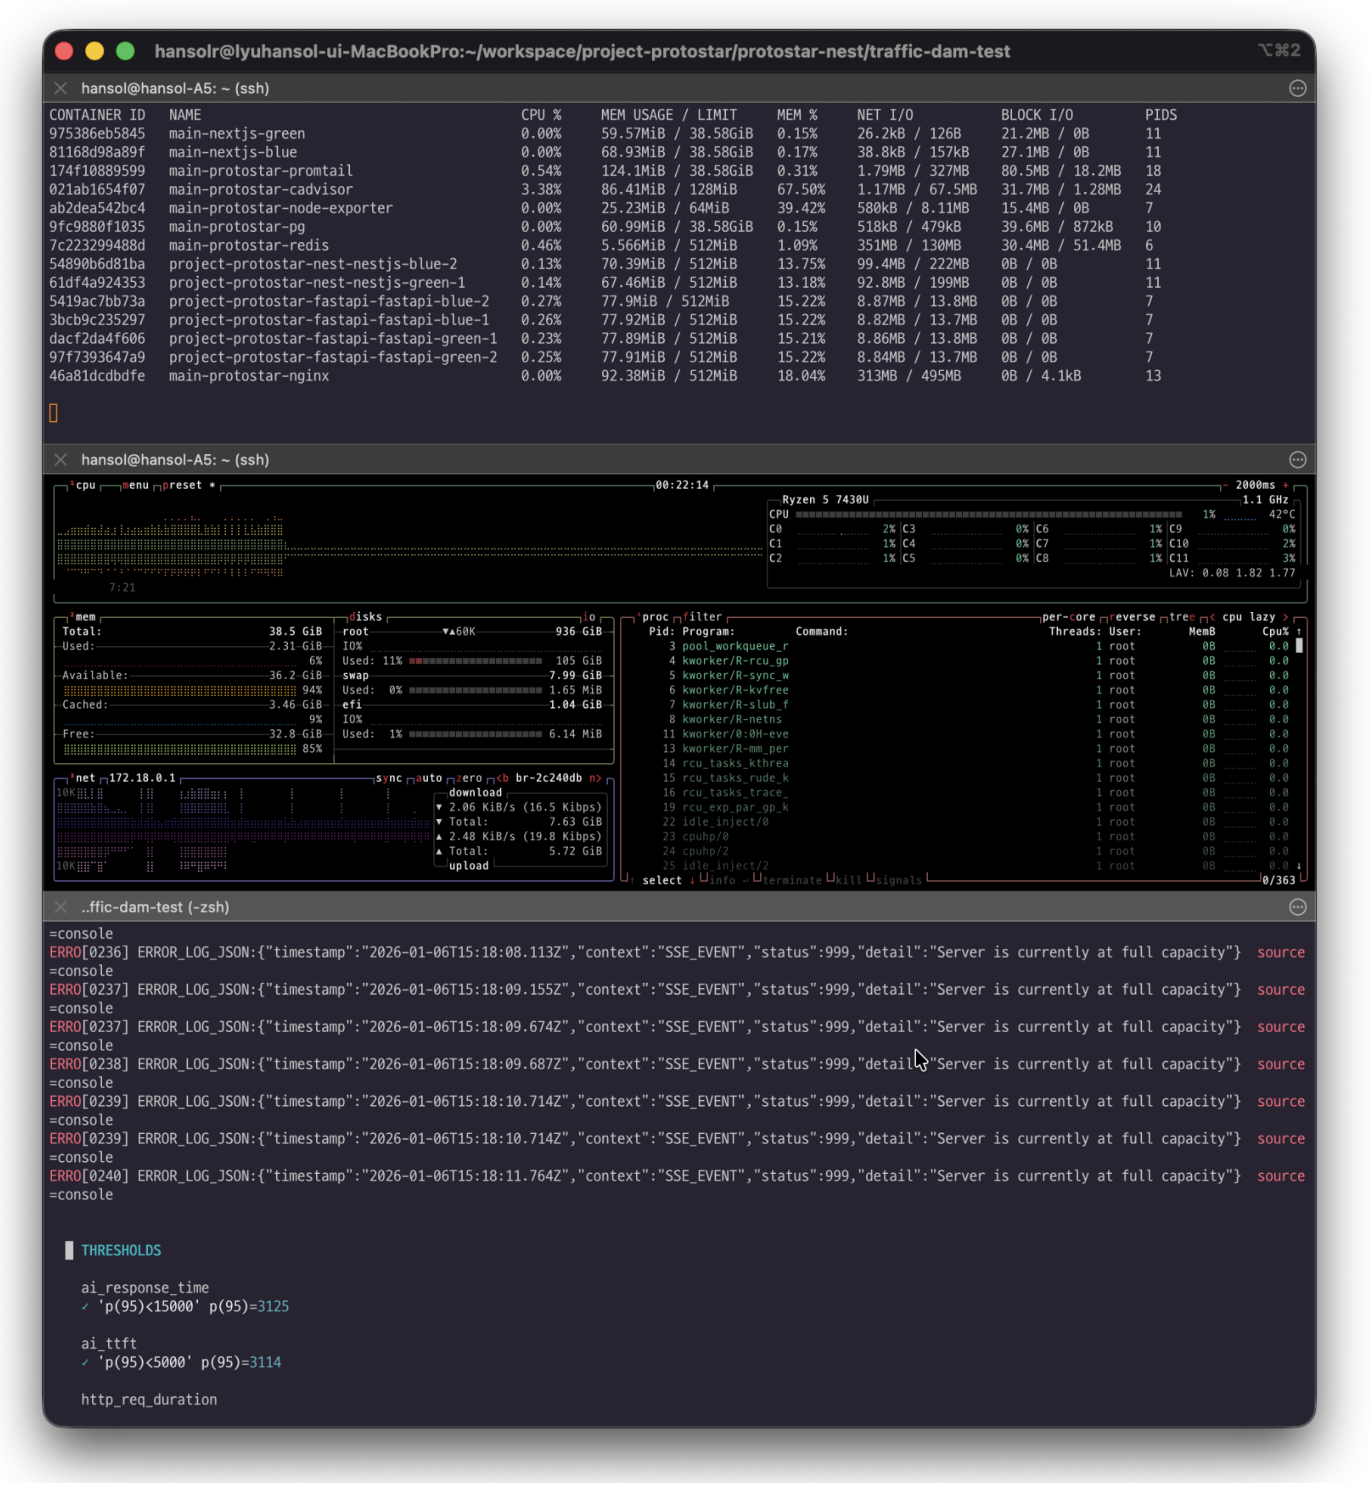Click the minus to decrease 2000ms update interval
Viewport: 1370px width, 1486px height.
1226,485
